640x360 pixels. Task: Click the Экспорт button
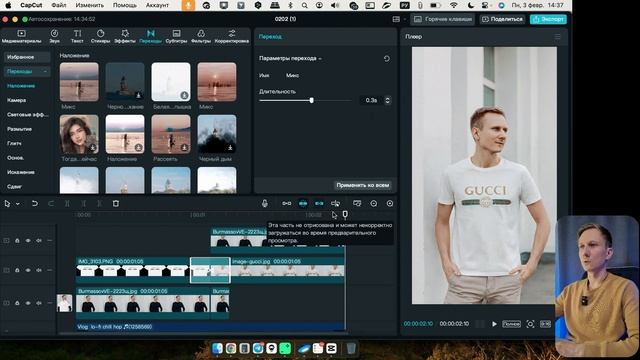(x=549, y=19)
